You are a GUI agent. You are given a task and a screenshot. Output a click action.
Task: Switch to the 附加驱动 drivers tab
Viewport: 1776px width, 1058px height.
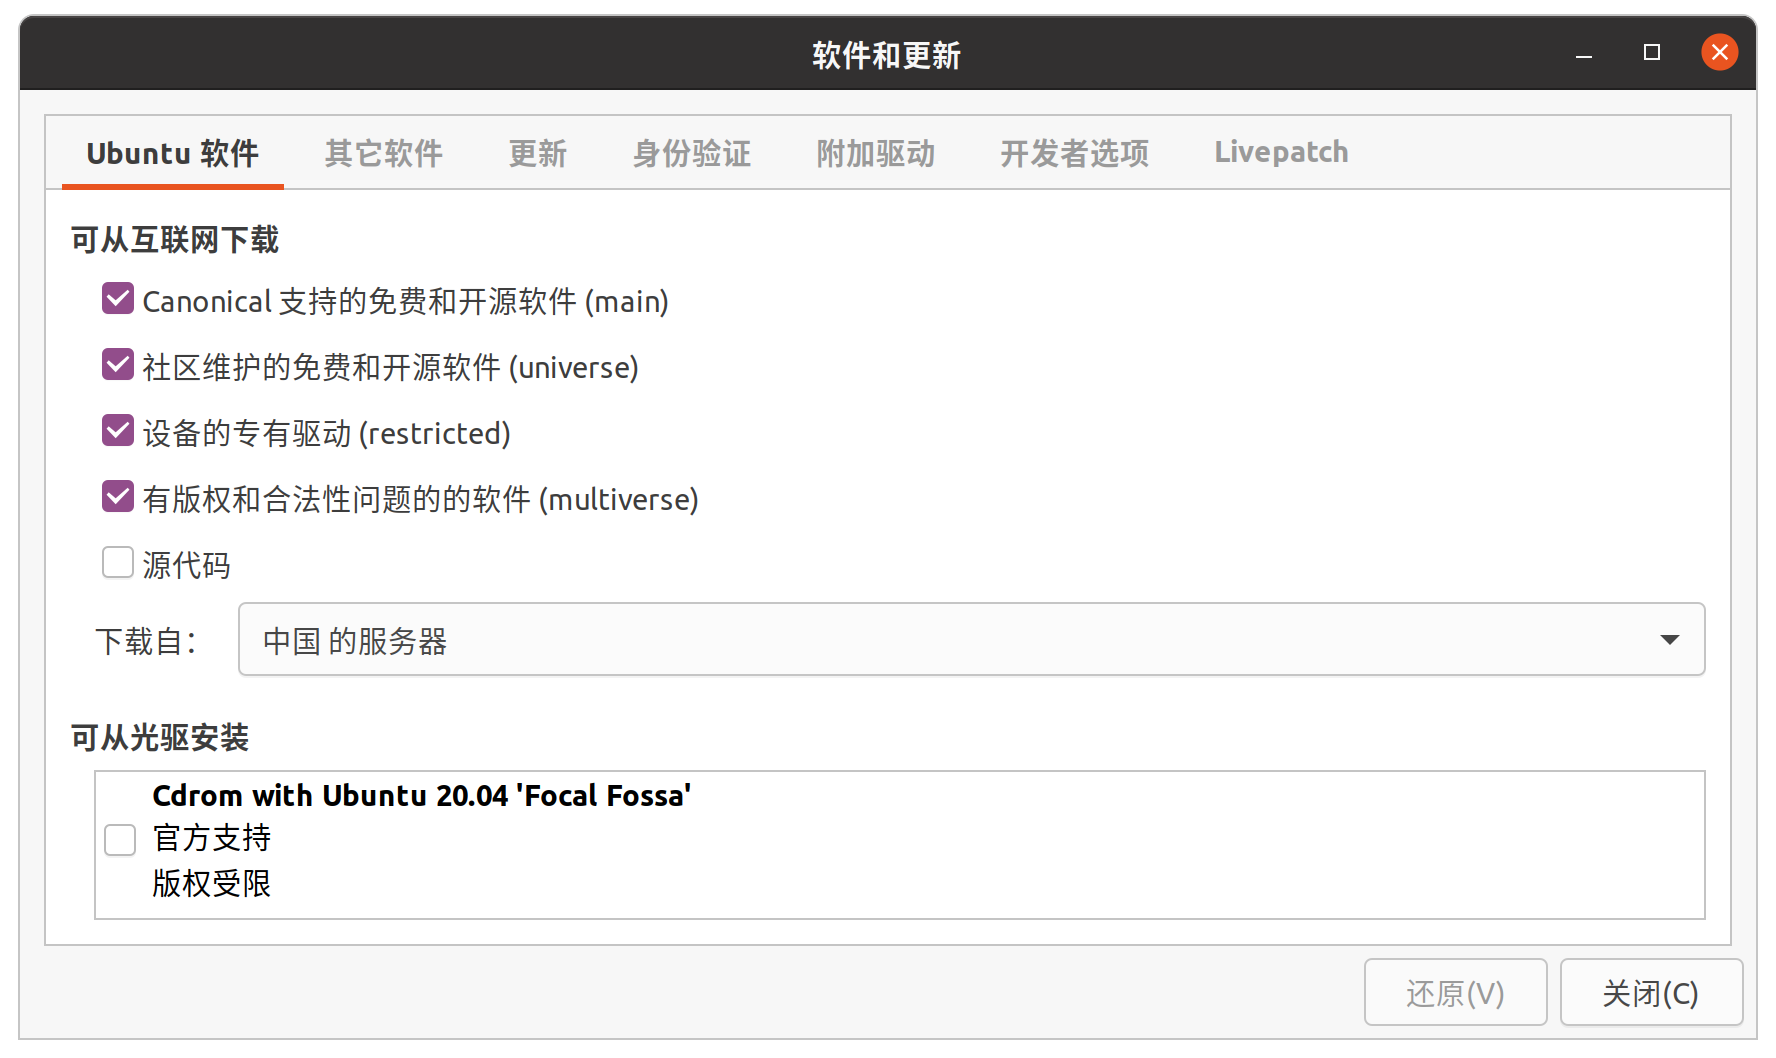pos(874,152)
